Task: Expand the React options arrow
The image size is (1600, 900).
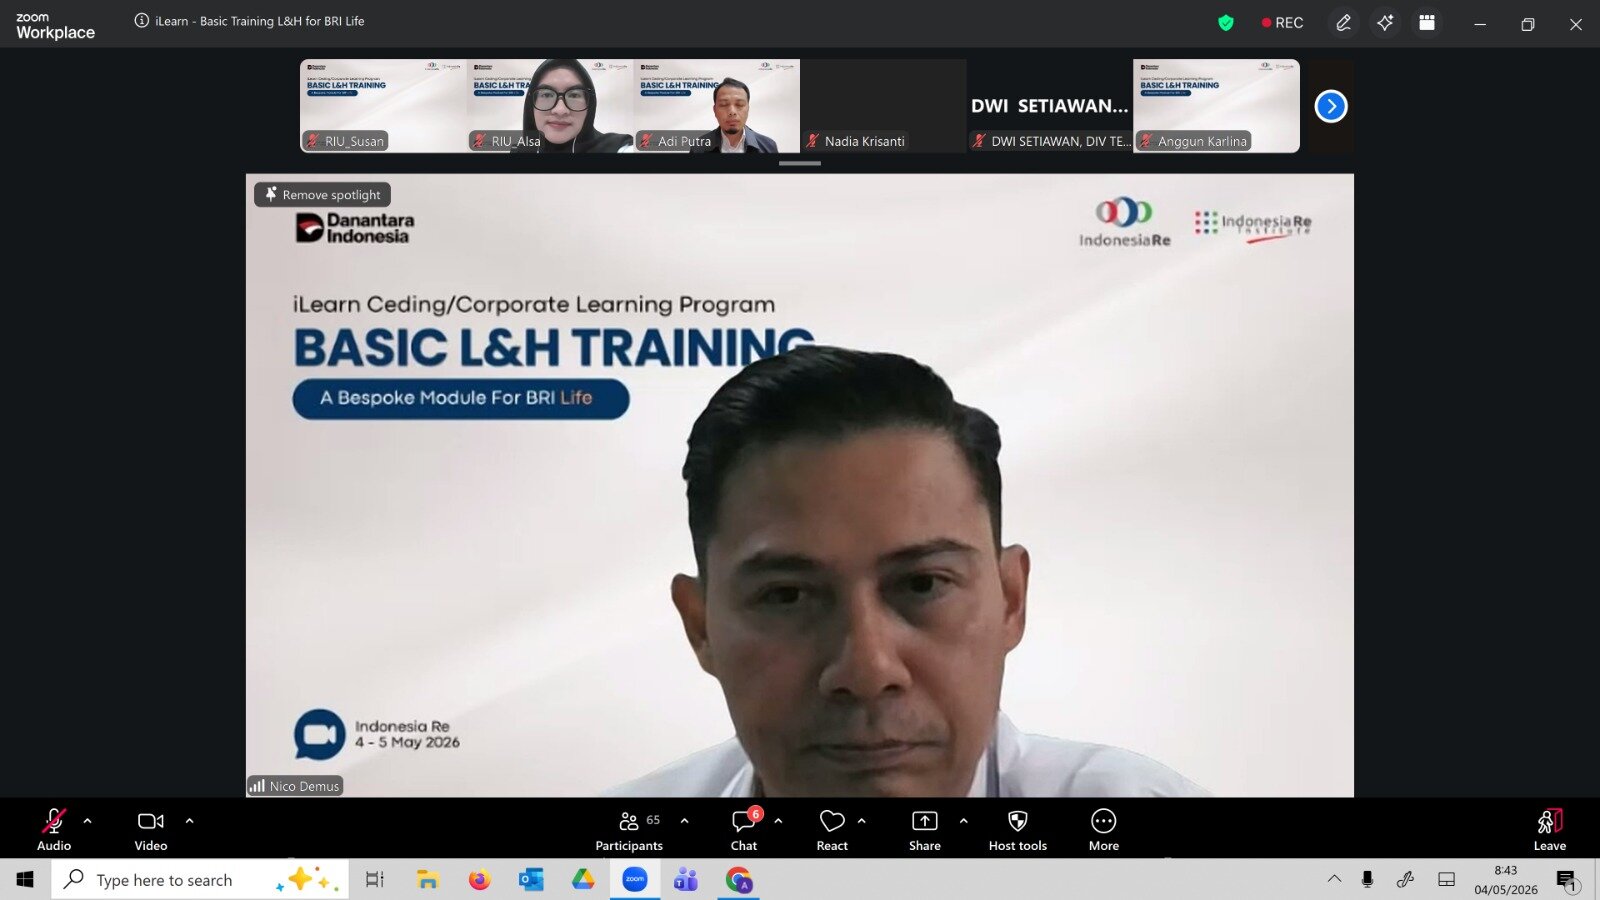Action: (x=861, y=821)
